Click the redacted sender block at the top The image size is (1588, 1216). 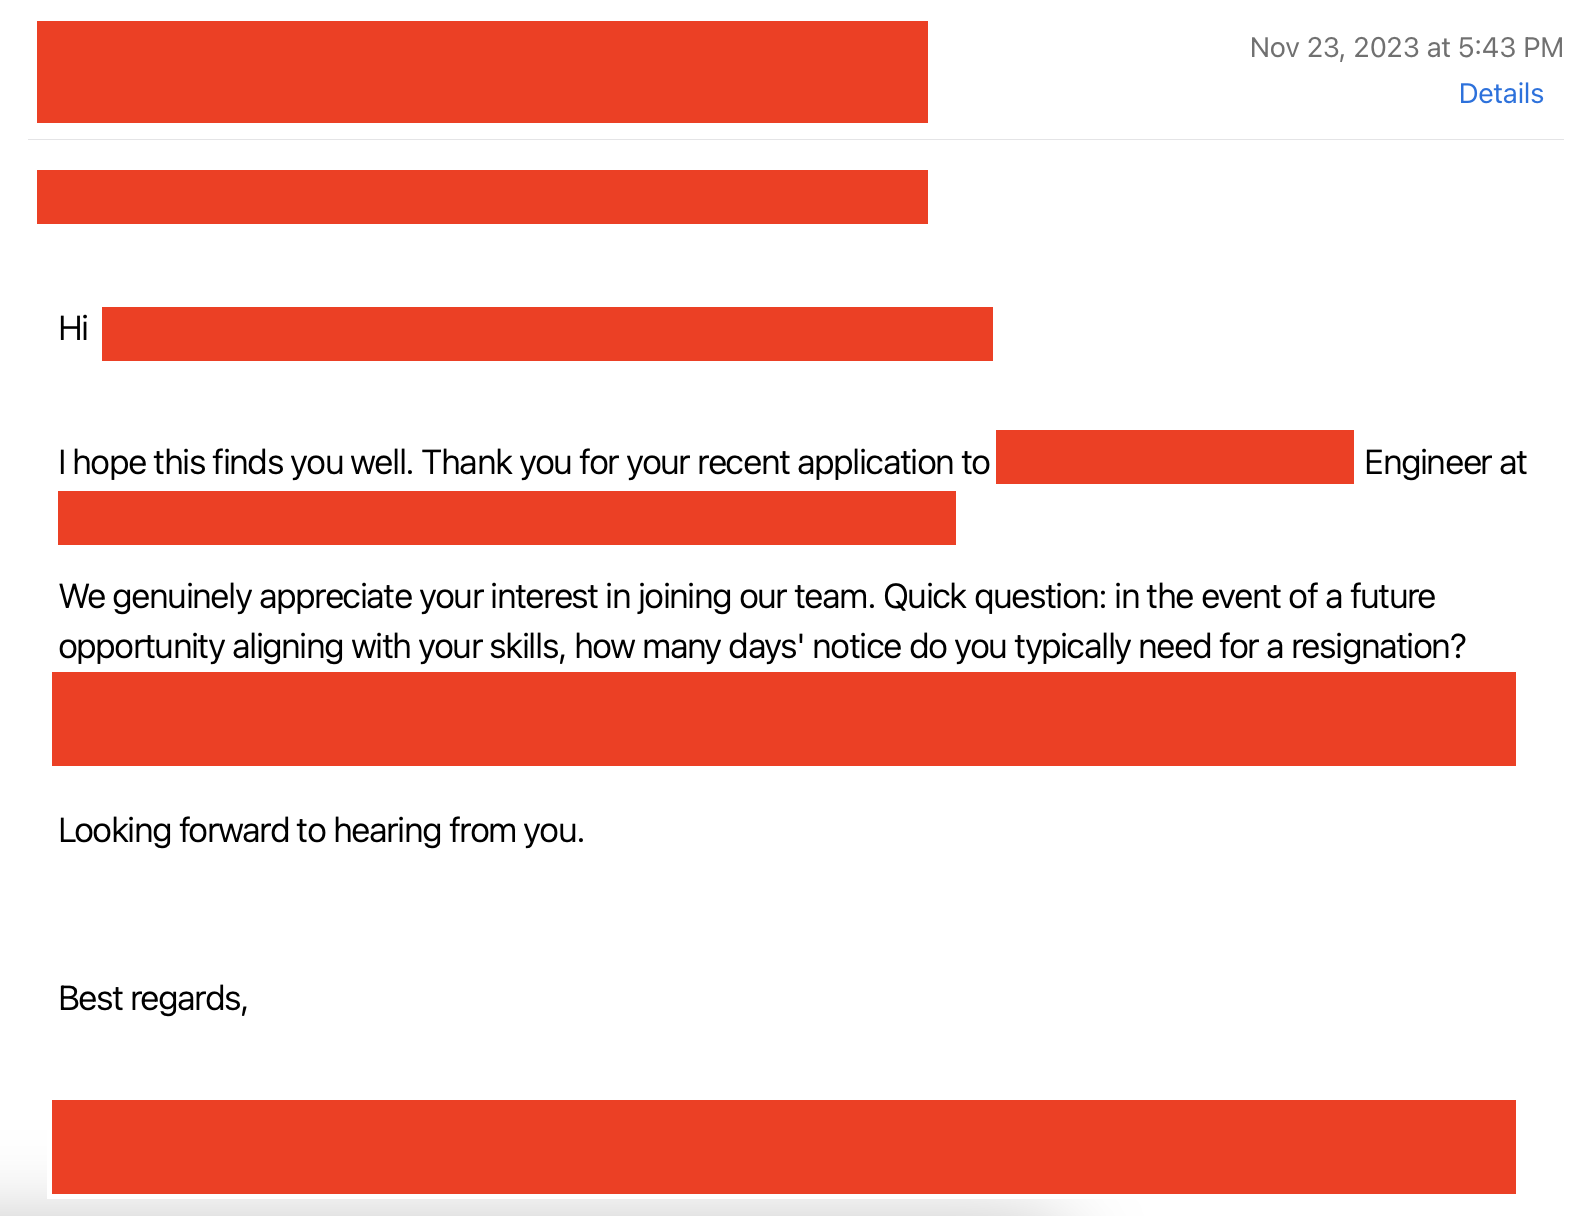482,72
